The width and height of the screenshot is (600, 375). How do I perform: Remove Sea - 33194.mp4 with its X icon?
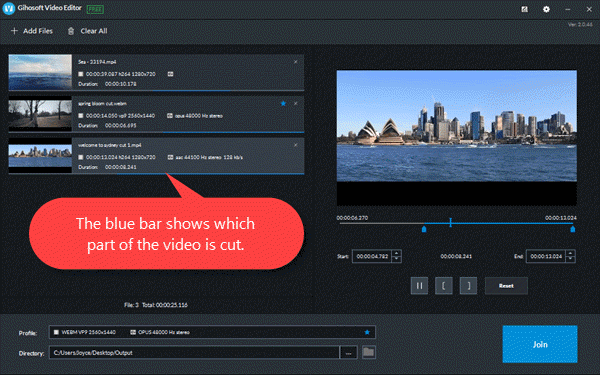pos(295,62)
